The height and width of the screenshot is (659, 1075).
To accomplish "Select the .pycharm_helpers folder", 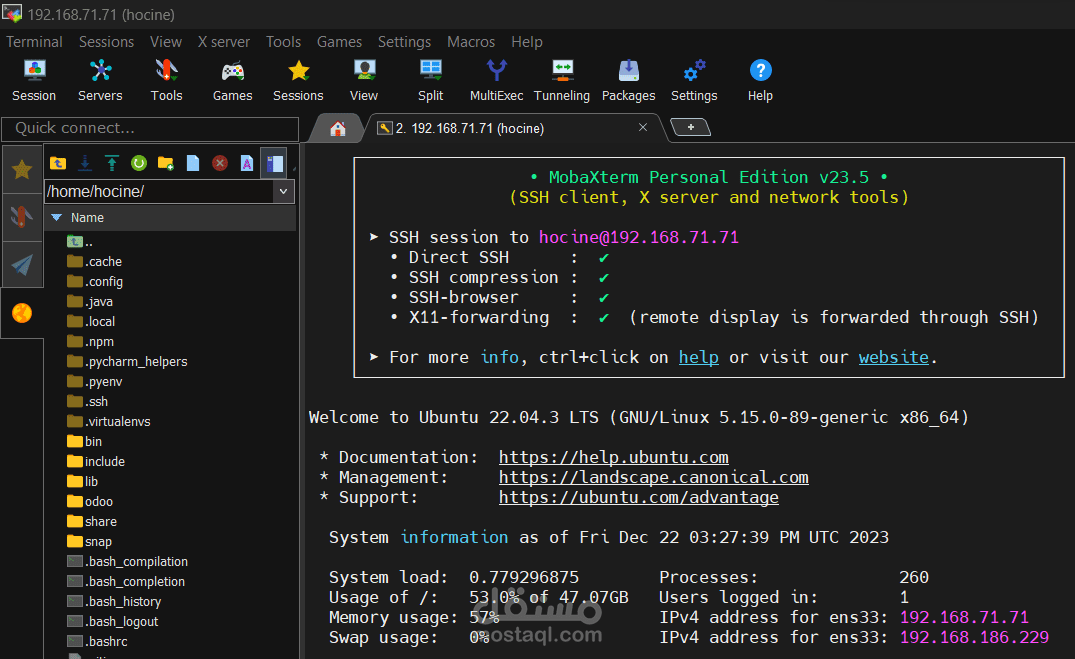I will click(127, 361).
